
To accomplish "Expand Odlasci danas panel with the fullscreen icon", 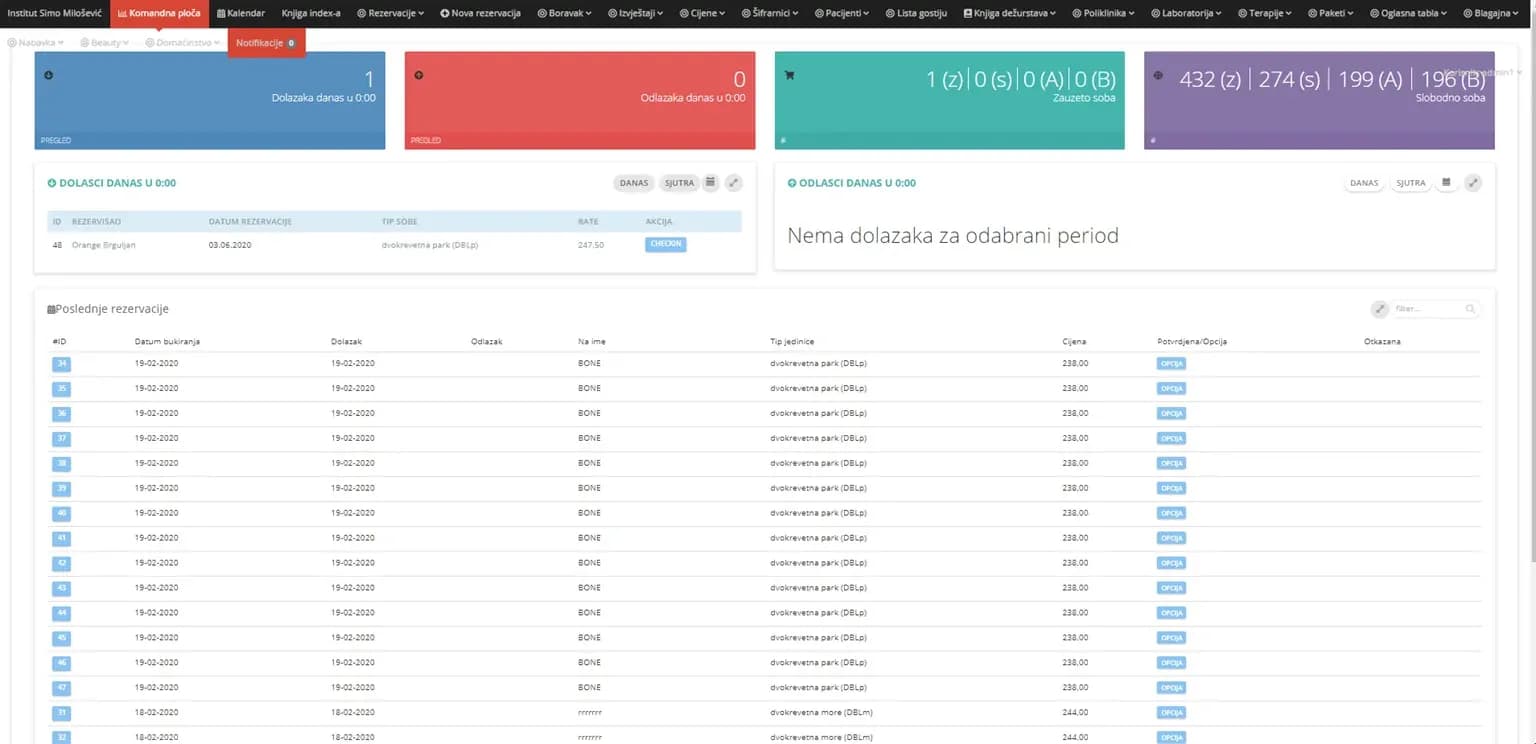I will point(1473,183).
